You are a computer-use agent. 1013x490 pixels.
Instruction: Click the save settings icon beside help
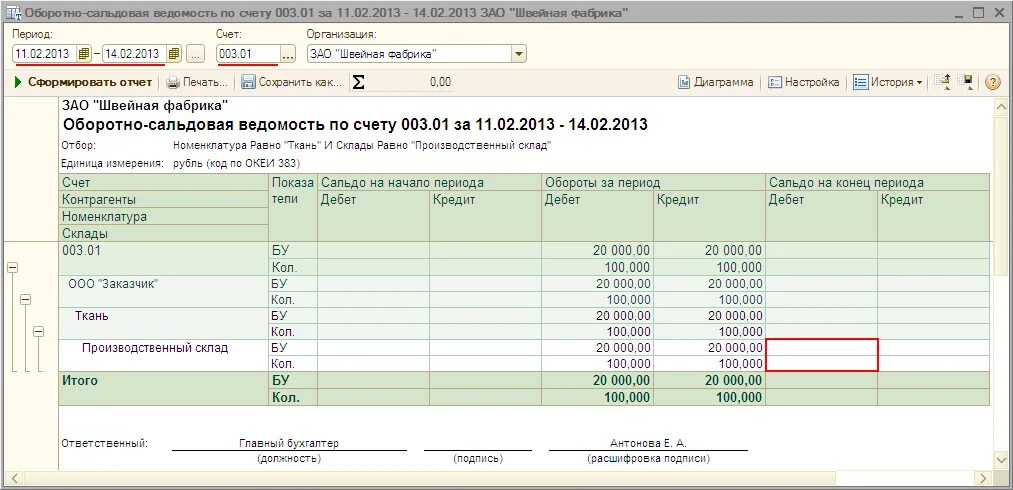(x=966, y=82)
